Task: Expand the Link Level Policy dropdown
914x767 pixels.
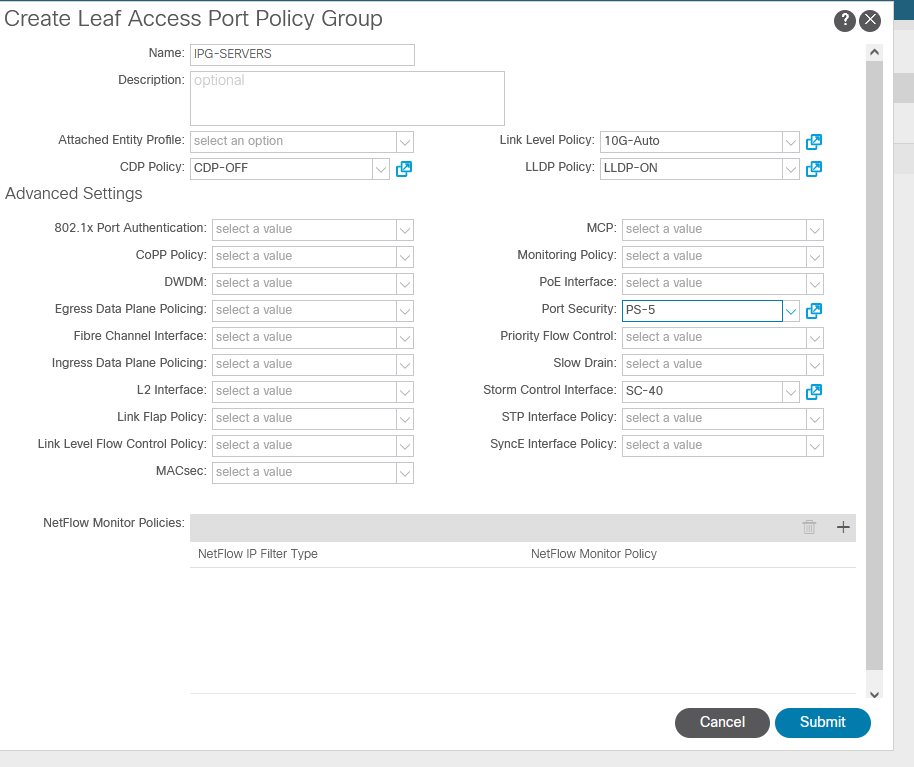Action: click(x=790, y=142)
